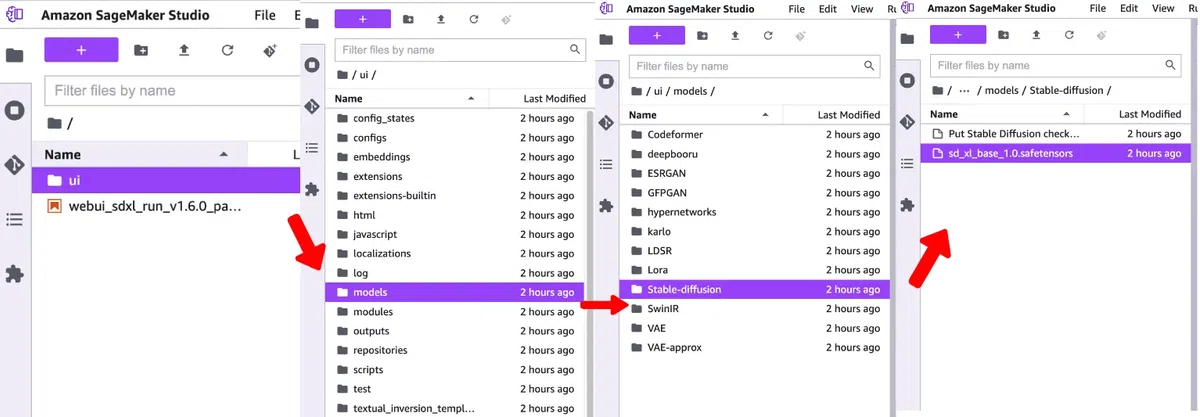Viewport: 1200px width, 417px height.
Task: Click filter files search box in '/ ui / models /' panel
Action: [x=754, y=66]
